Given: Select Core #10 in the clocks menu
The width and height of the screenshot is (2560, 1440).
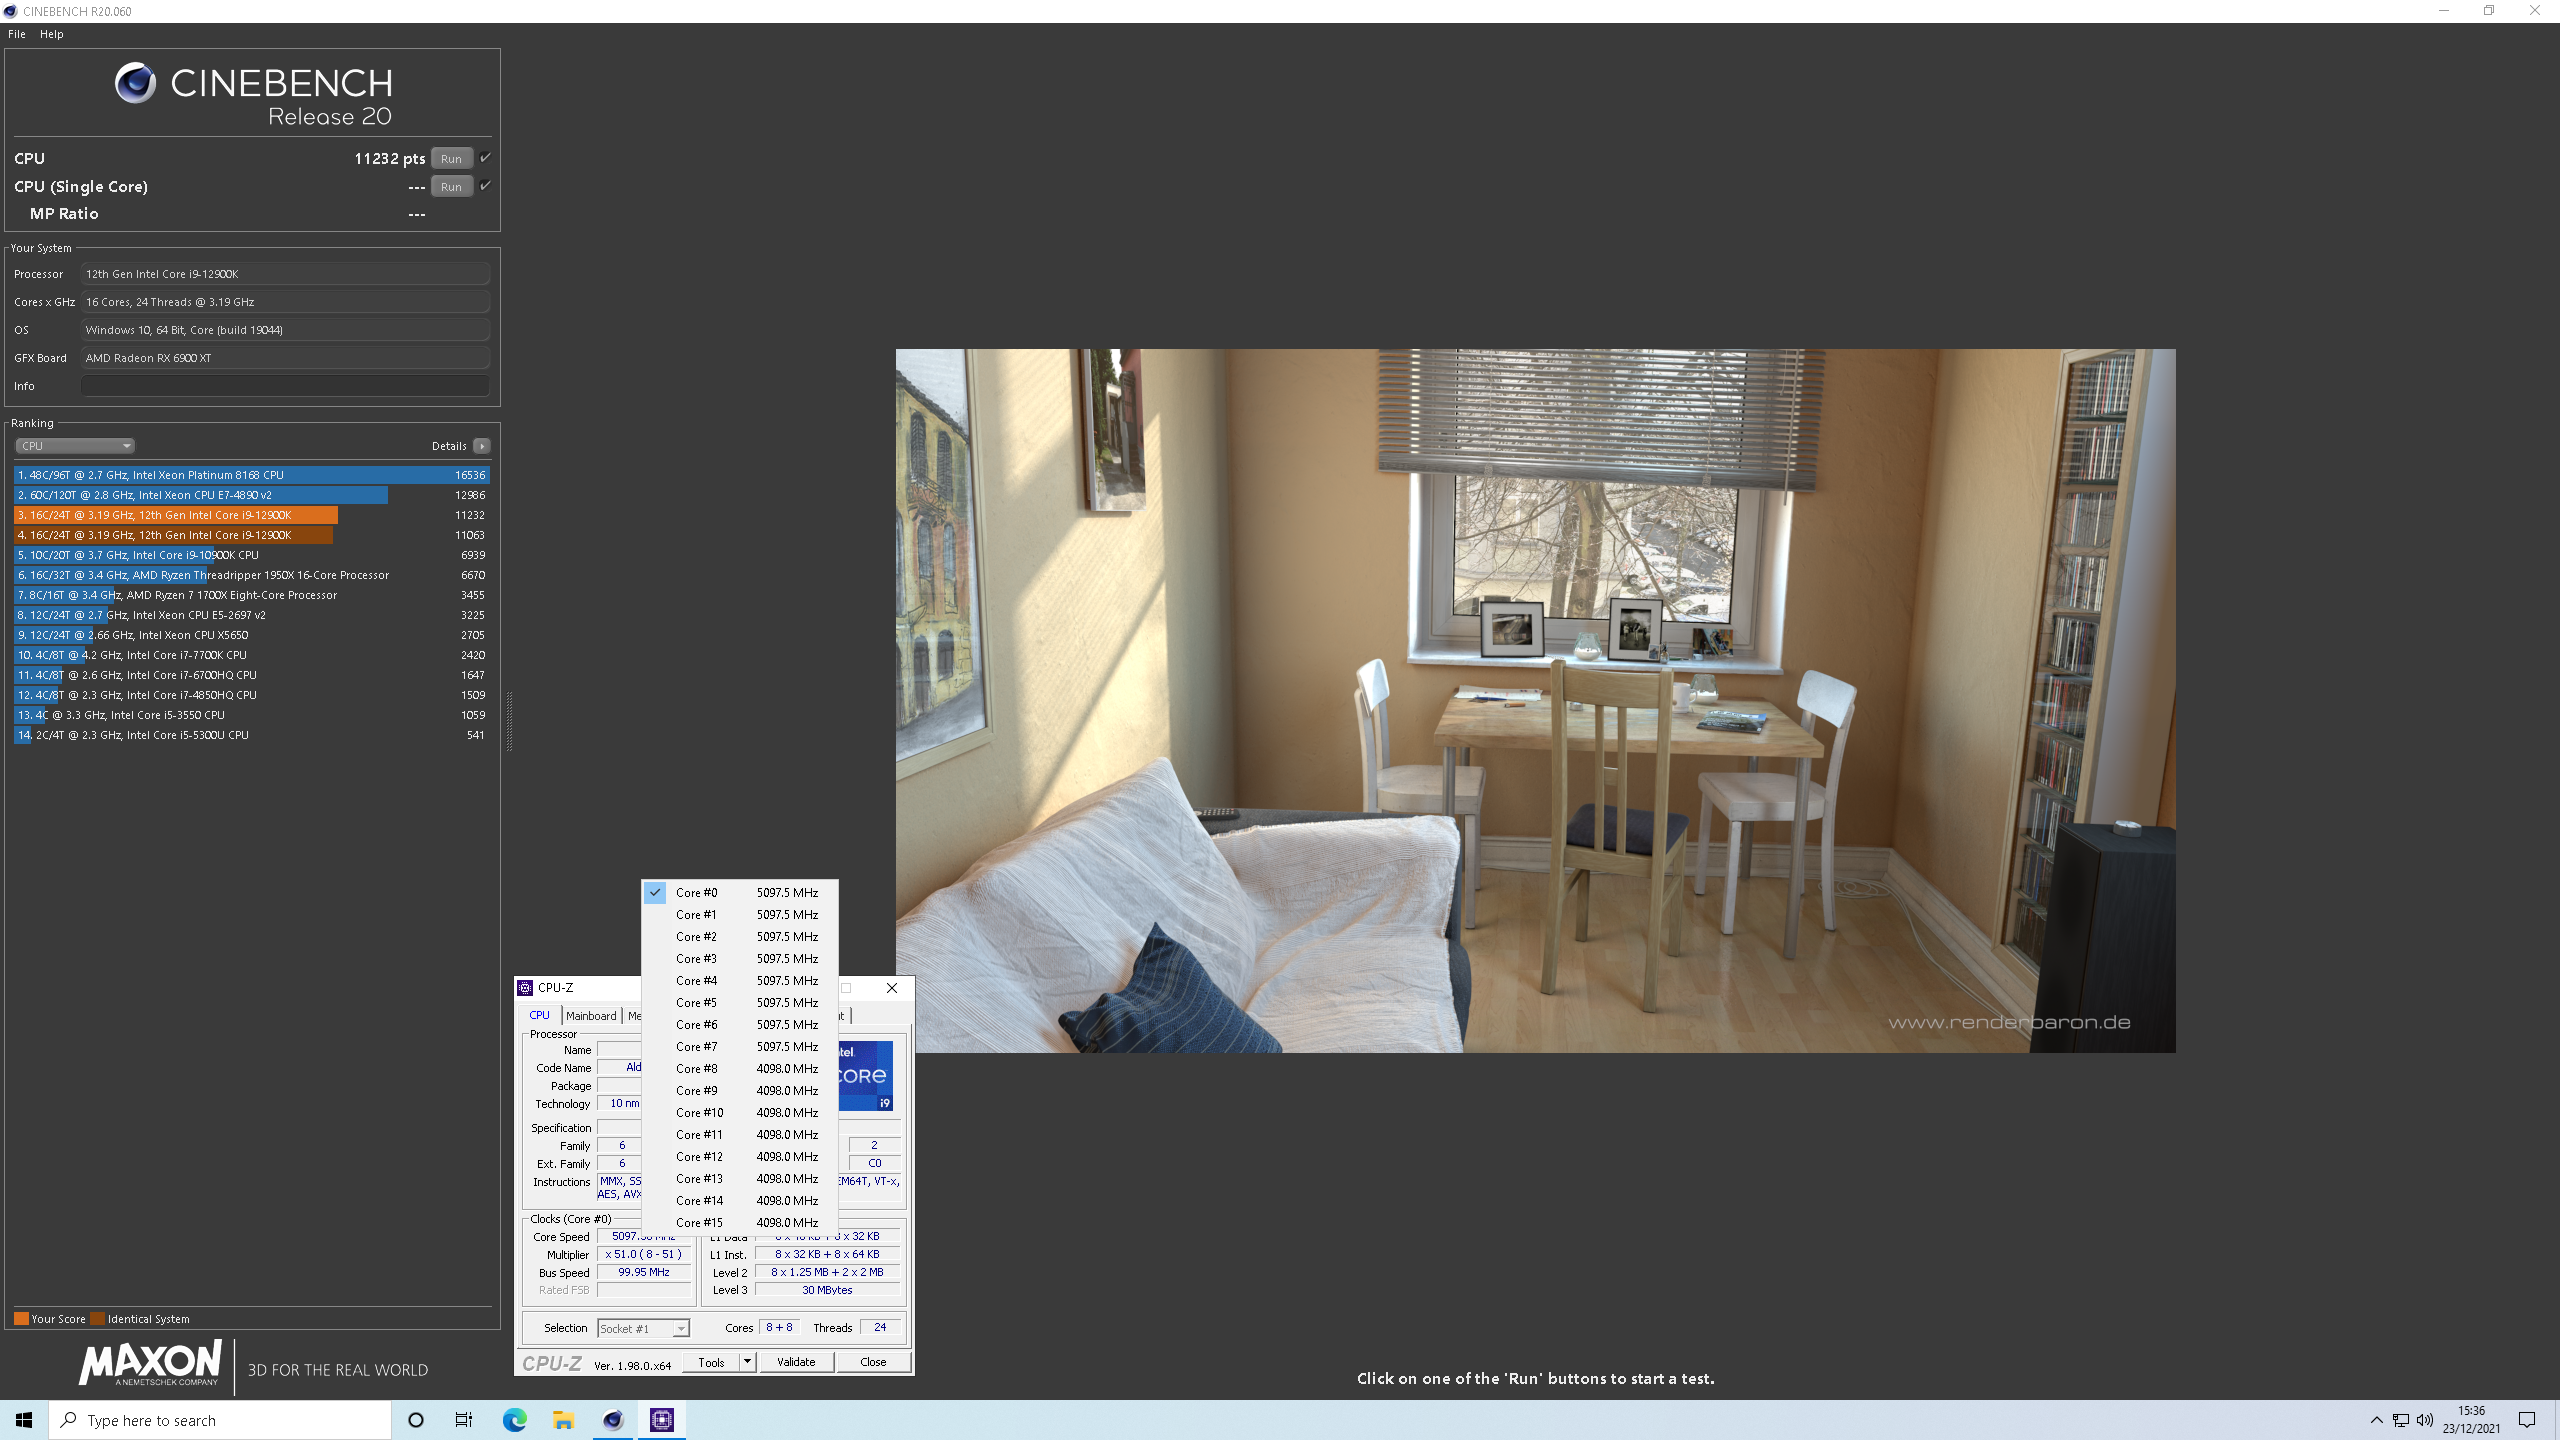Looking at the screenshot, I should [740, 1113].
